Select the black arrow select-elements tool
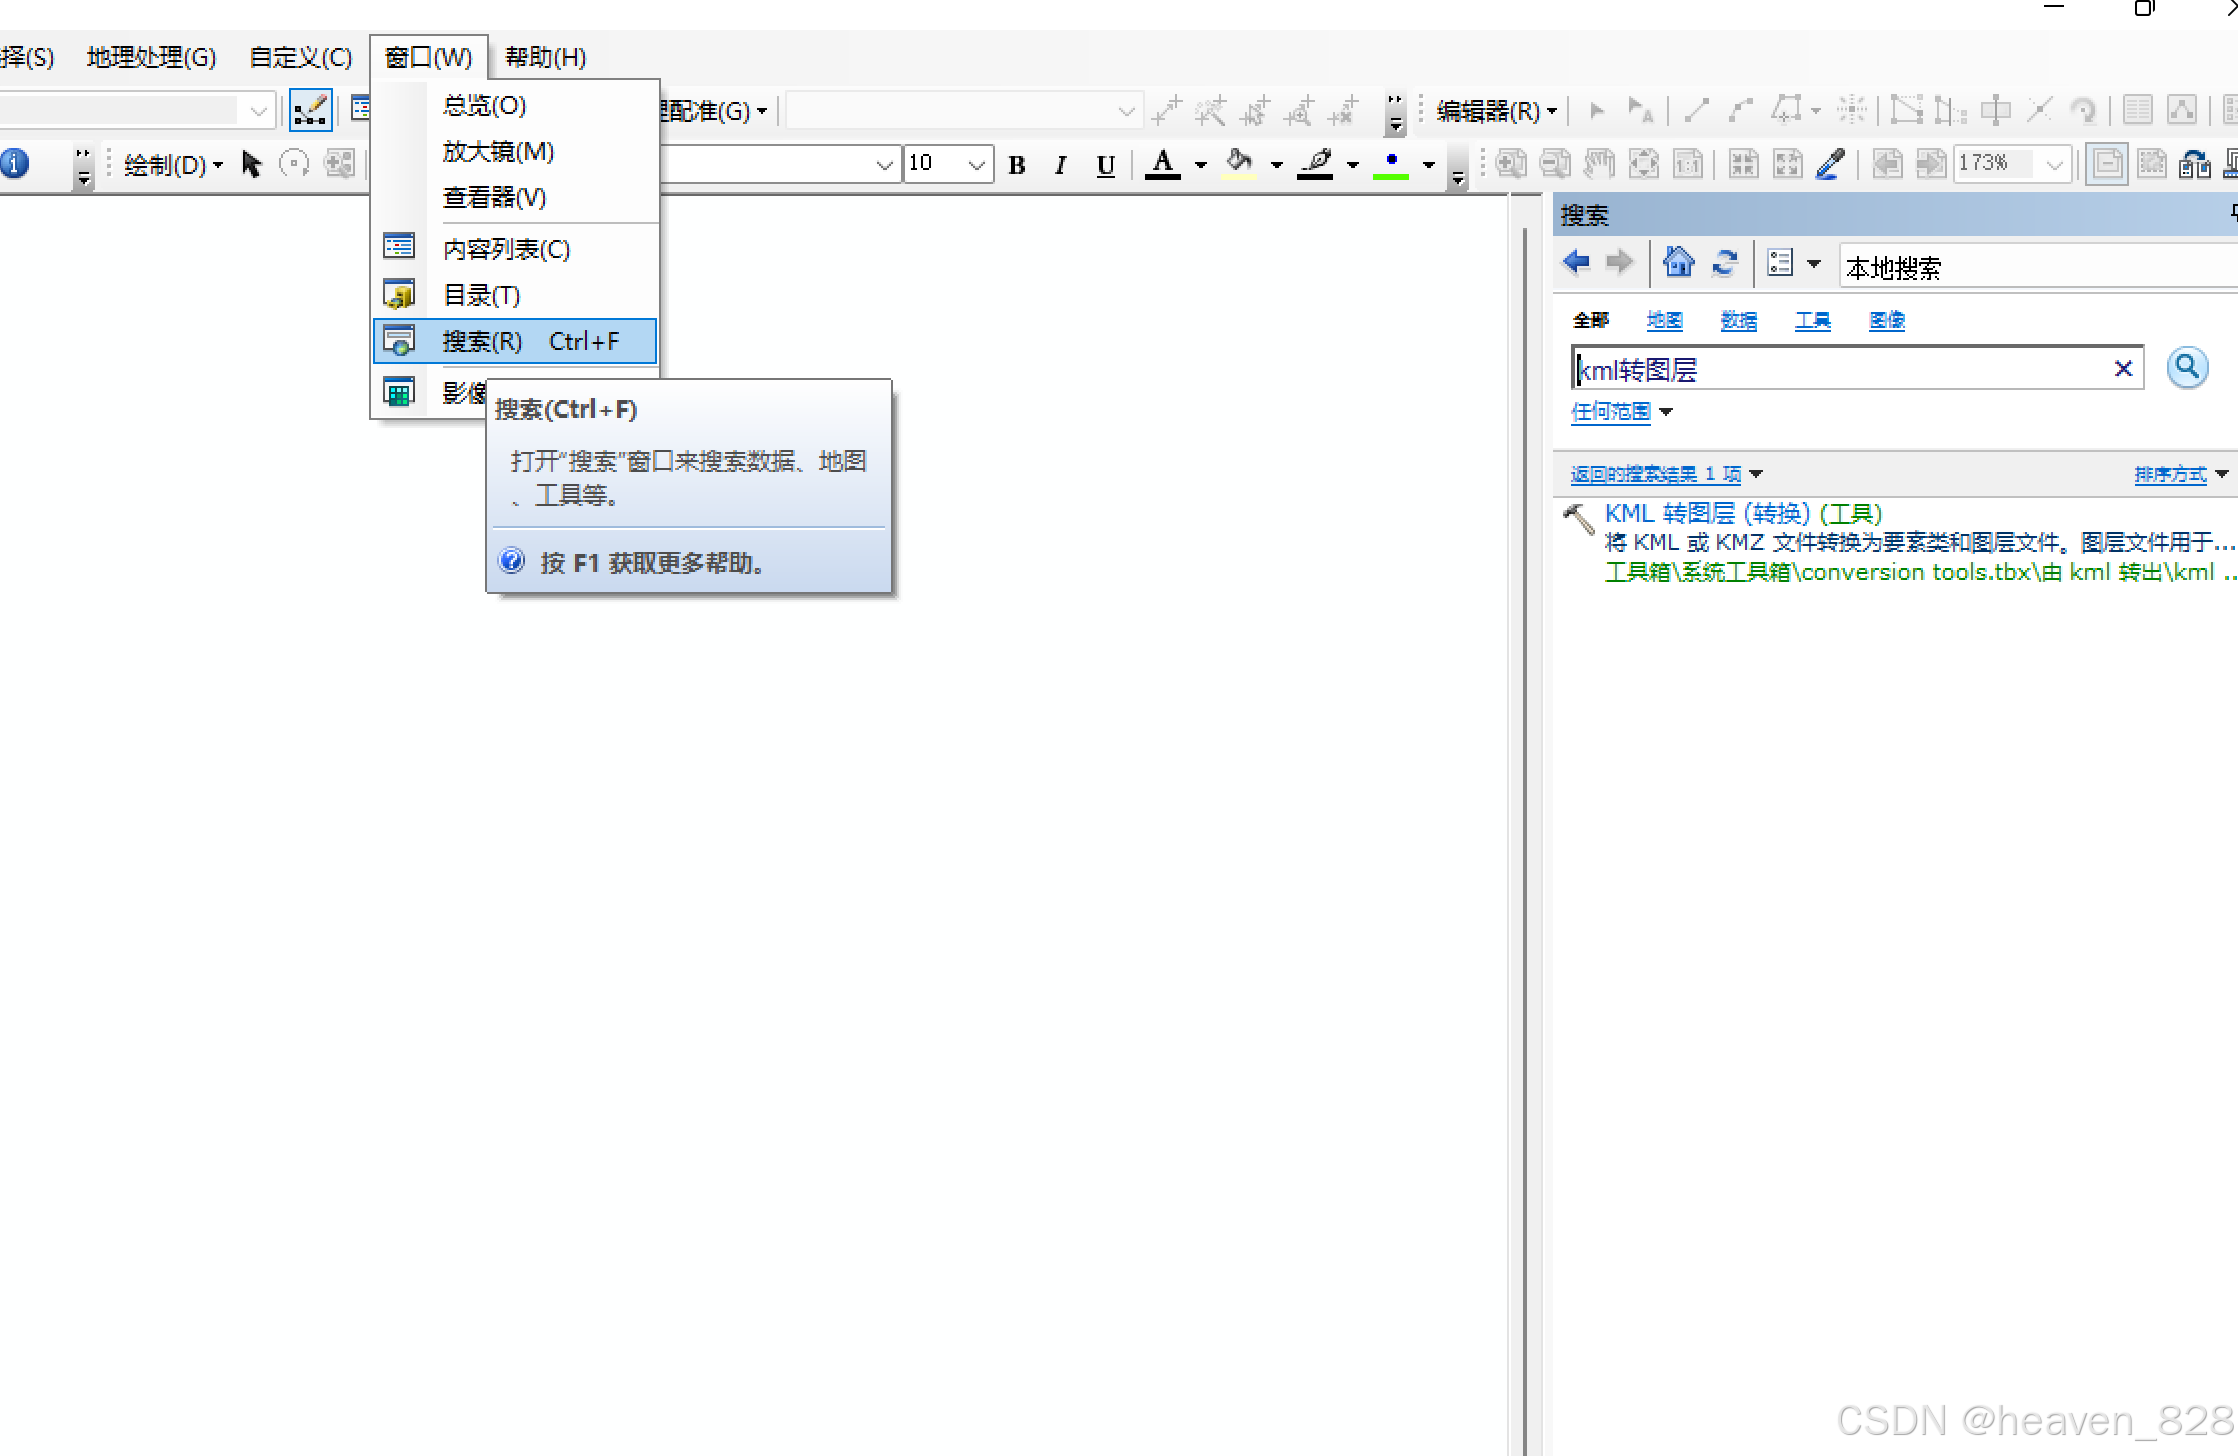The height and width of the screenshot is (1456, 2238). (x=251, y=164)
